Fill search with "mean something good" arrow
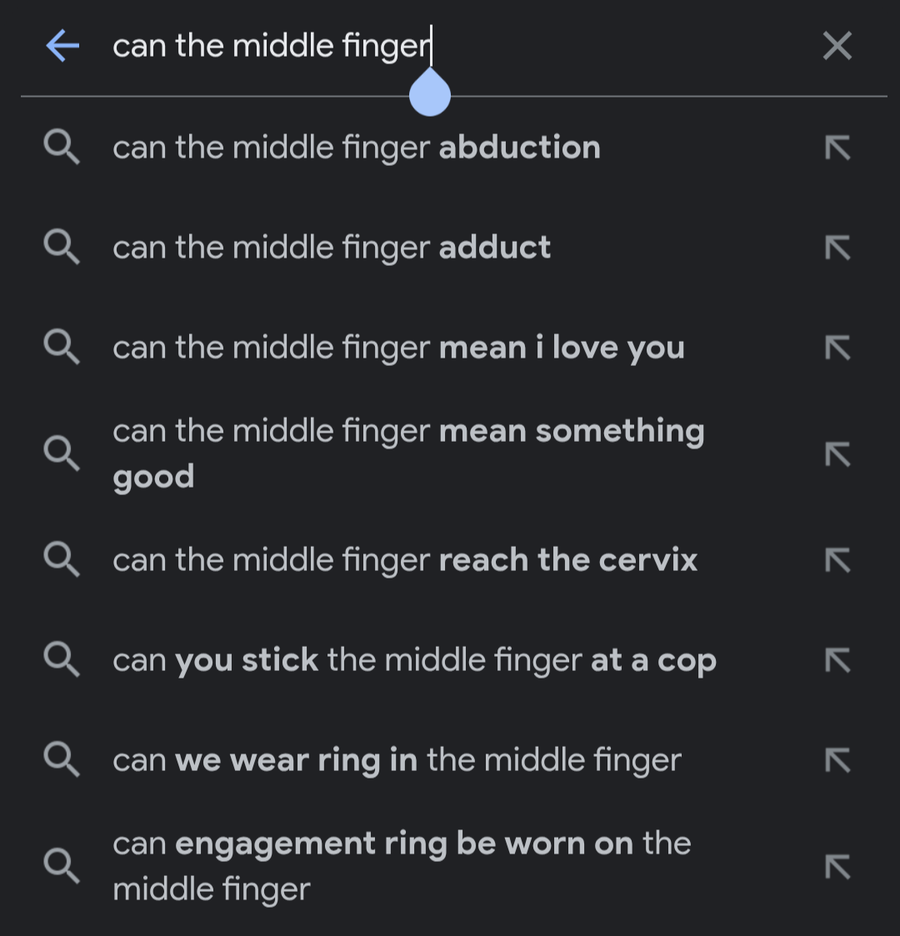The width and height of the screenshot is (900, 936). click(x=837, y=453)
